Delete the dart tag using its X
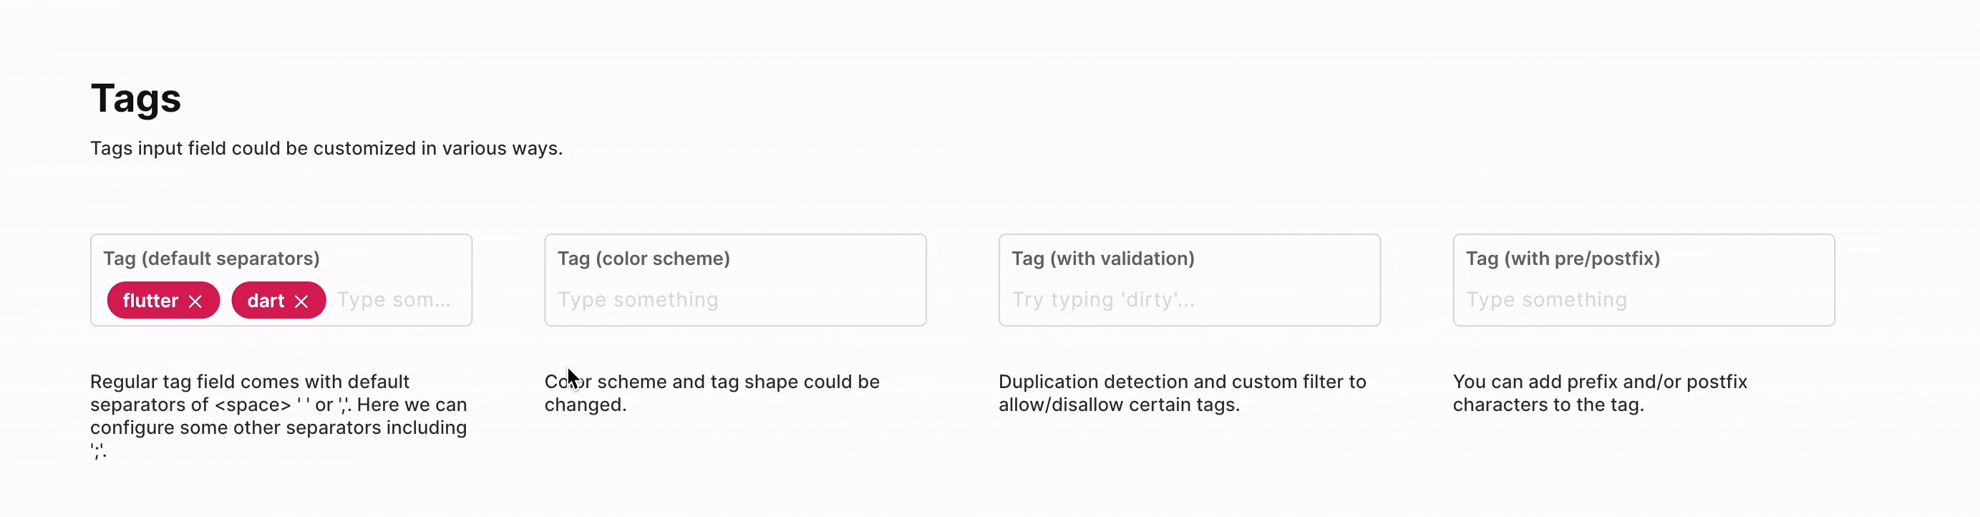The image size is (1980, 517). (301, 301)
